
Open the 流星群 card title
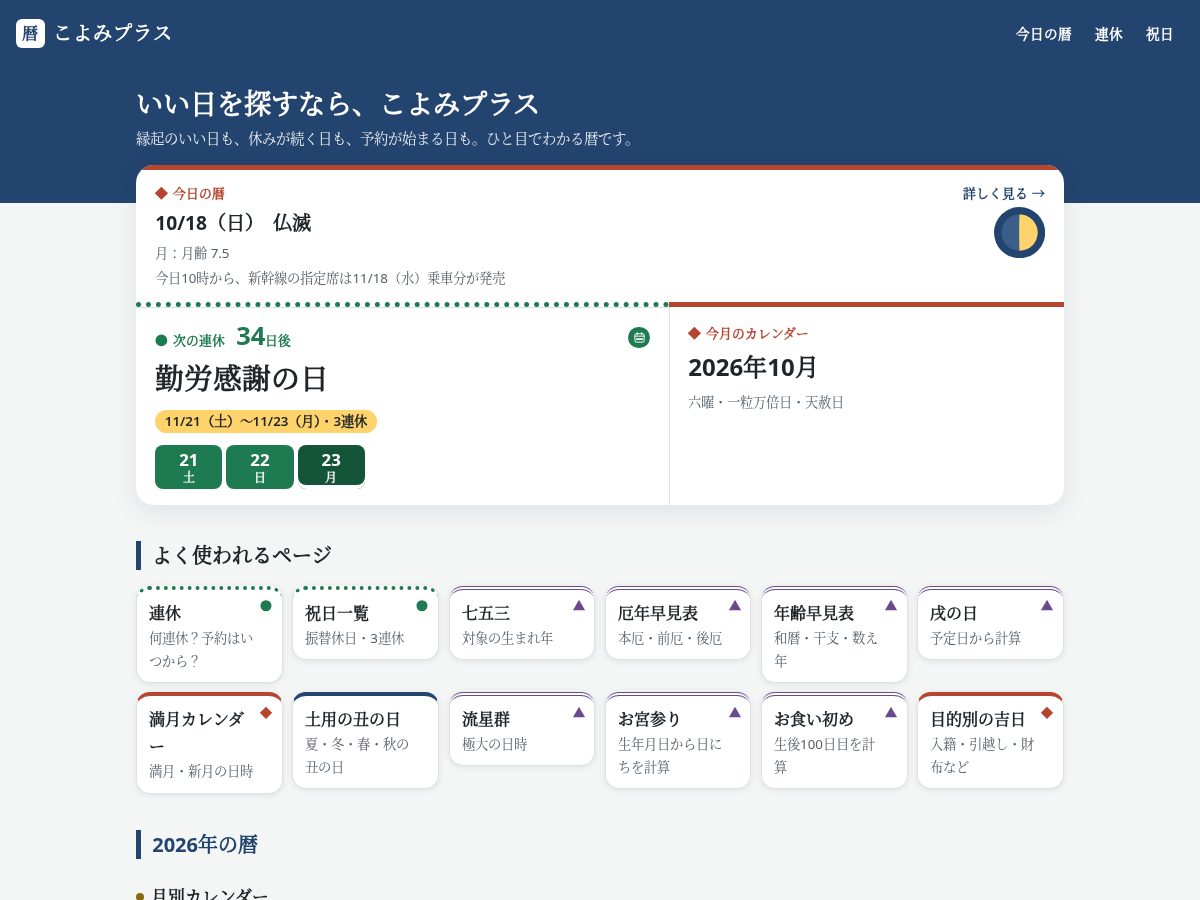486,719
